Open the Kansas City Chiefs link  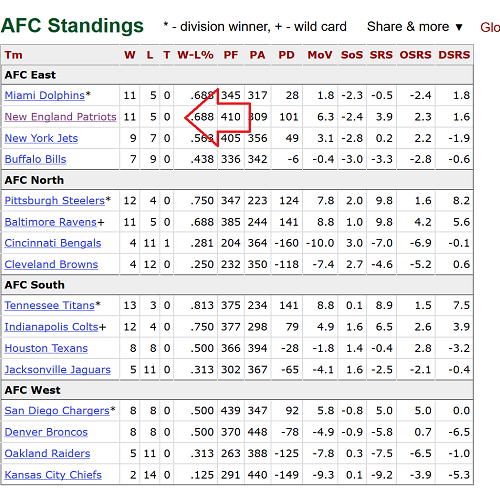tap(53, 475)
